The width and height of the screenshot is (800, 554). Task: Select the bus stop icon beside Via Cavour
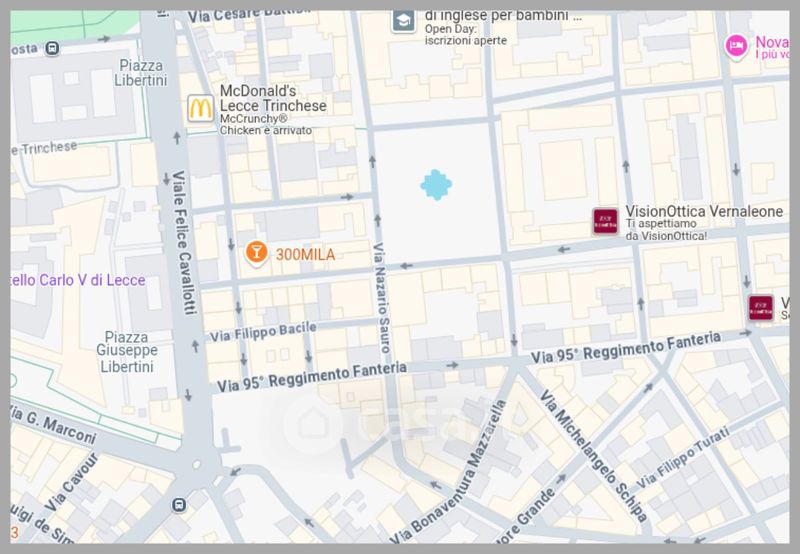point(179,505)
